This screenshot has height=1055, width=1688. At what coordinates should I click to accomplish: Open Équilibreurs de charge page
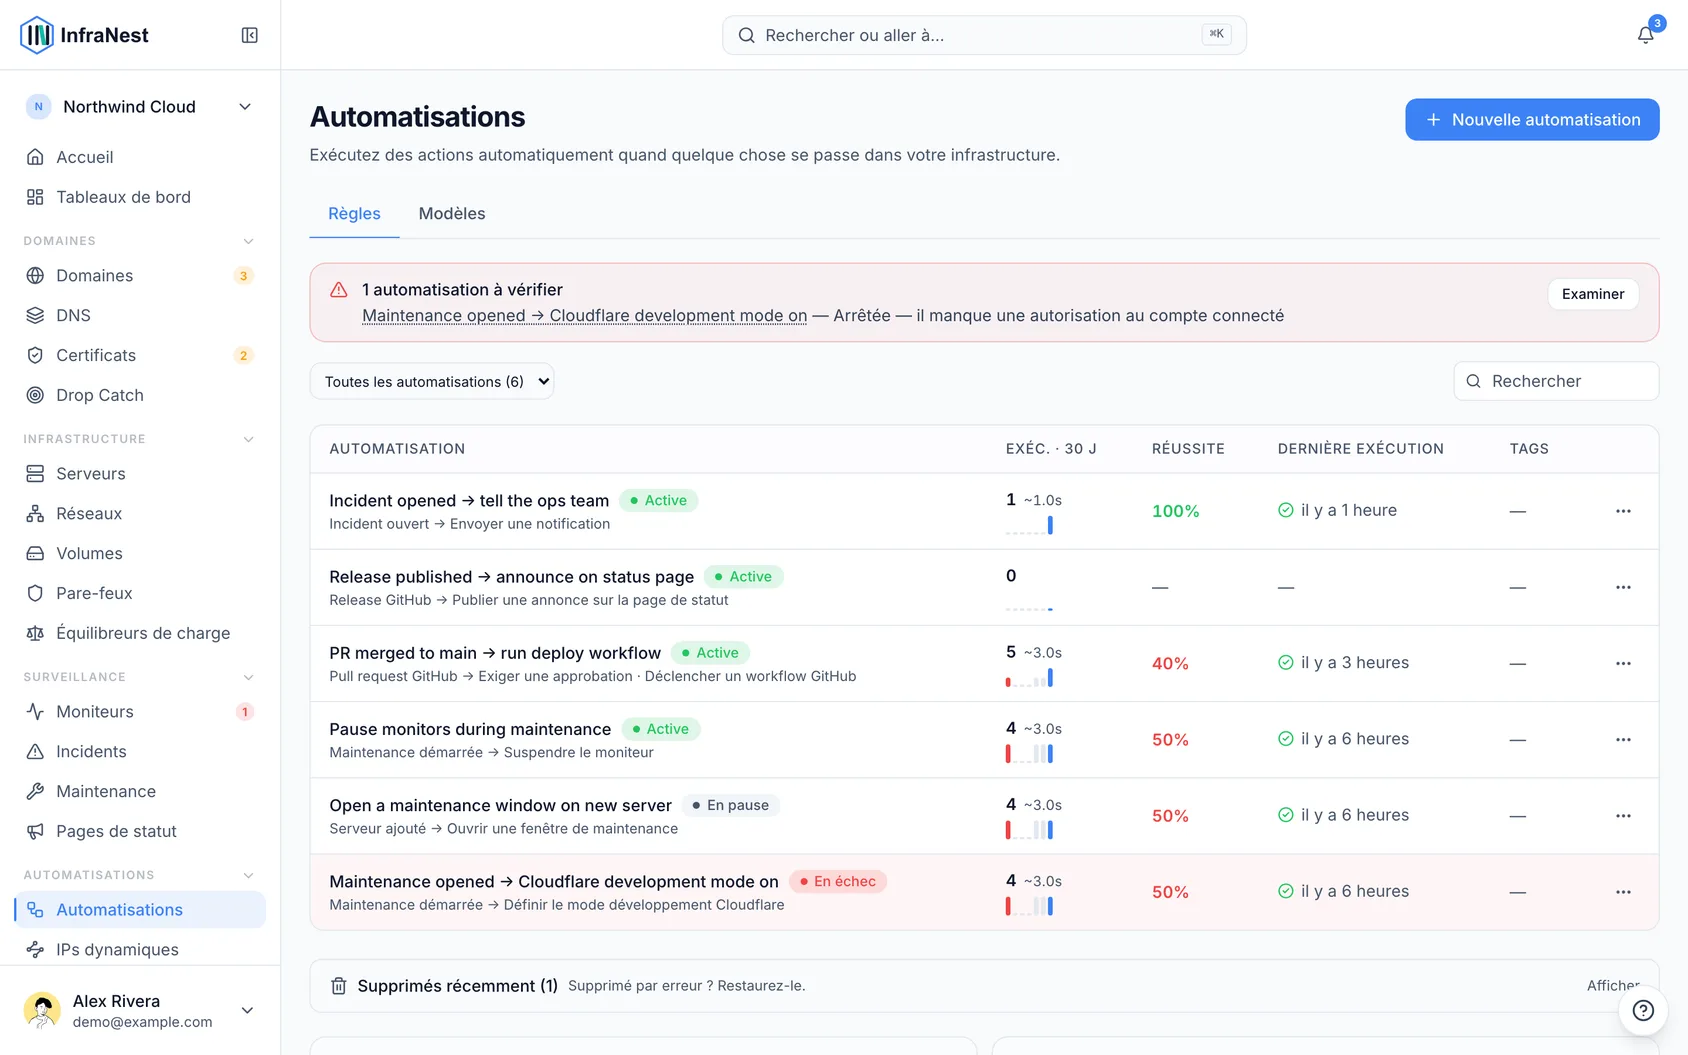click(140, 633)
